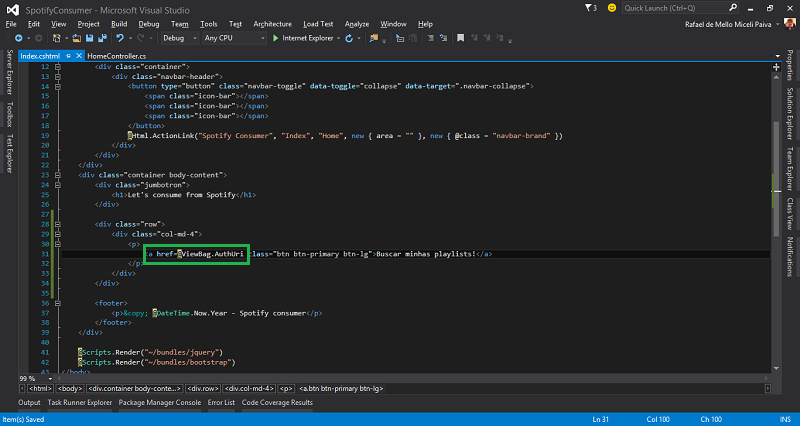The height and width of the screenshot is (426, 800).
Task: Start debugging with the green play icon
Action: 276,37
